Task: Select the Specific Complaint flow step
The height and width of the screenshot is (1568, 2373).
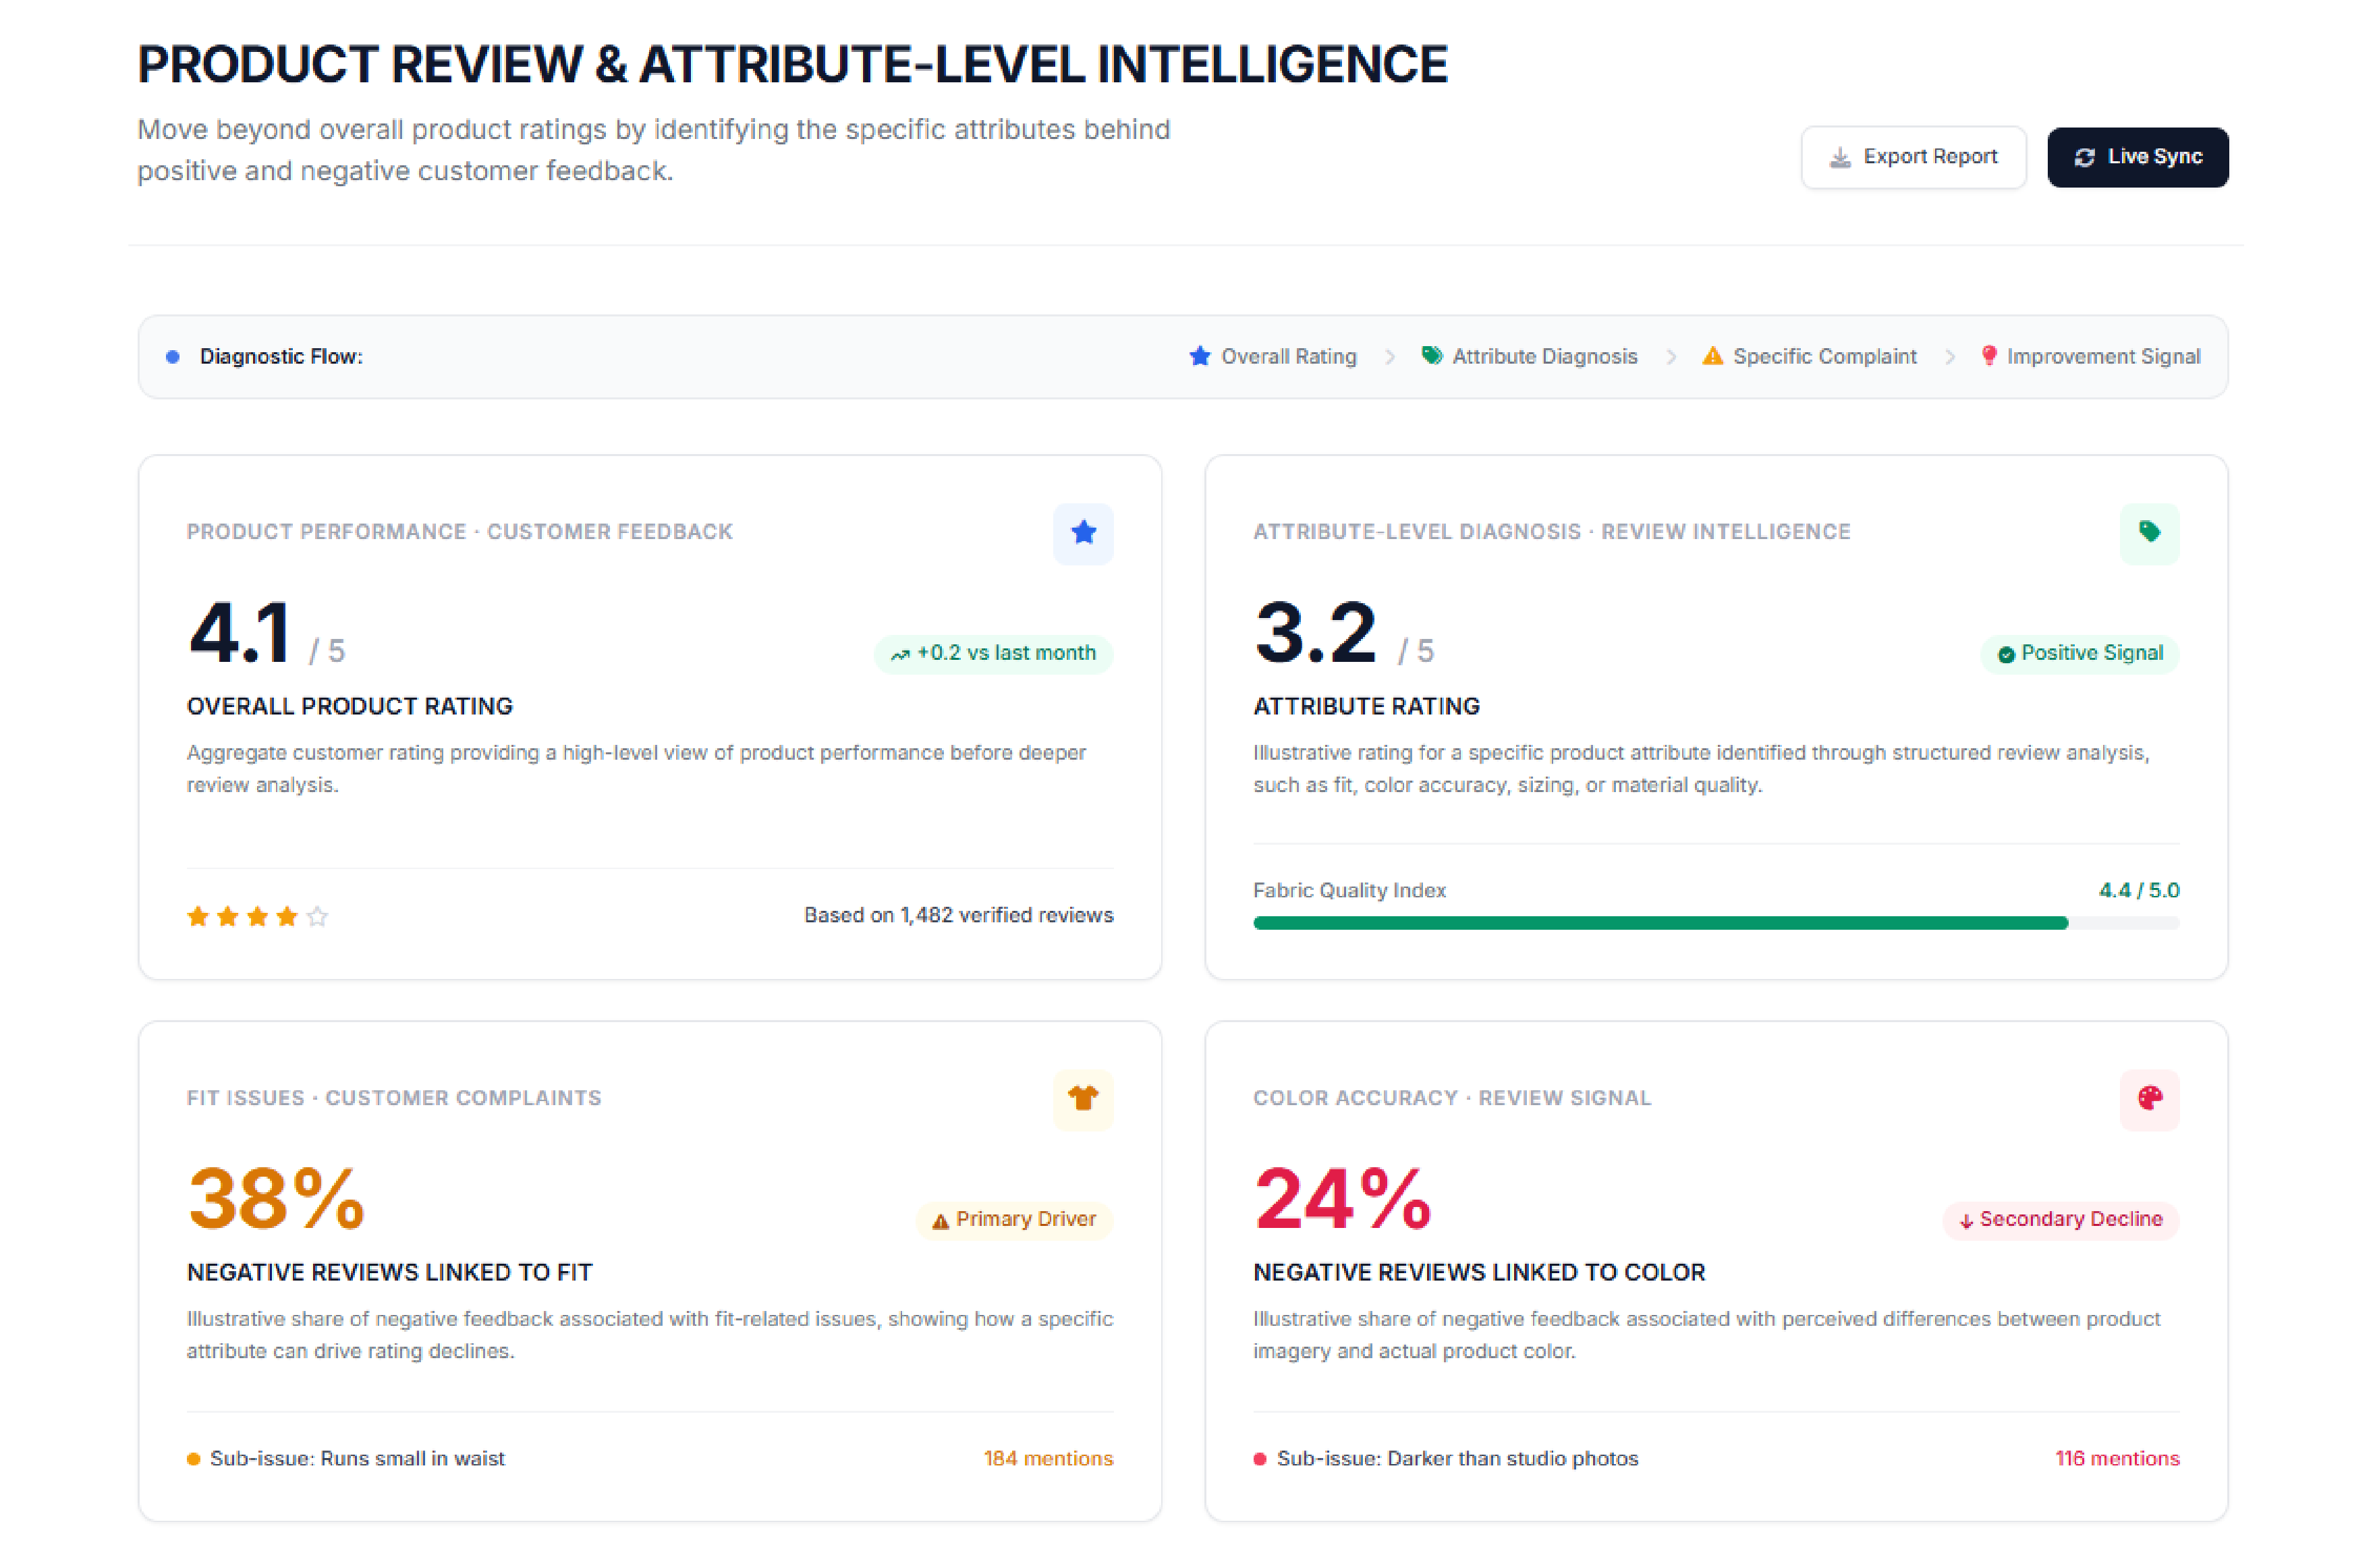Action: point(1809,357)
